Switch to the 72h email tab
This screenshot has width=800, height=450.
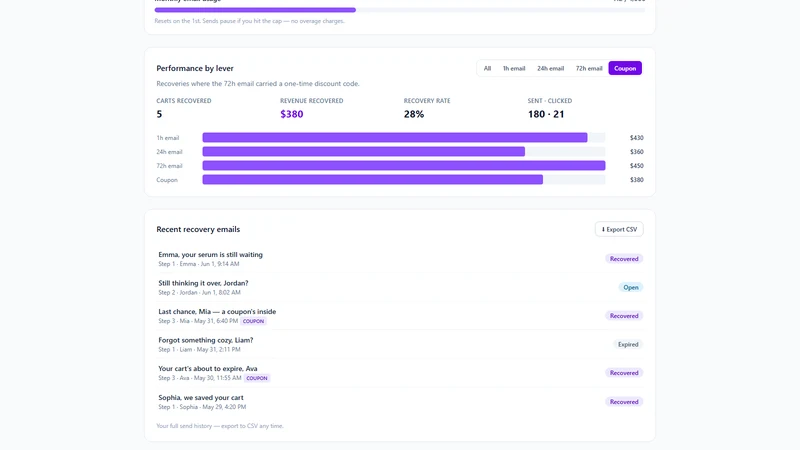point(589,68)
